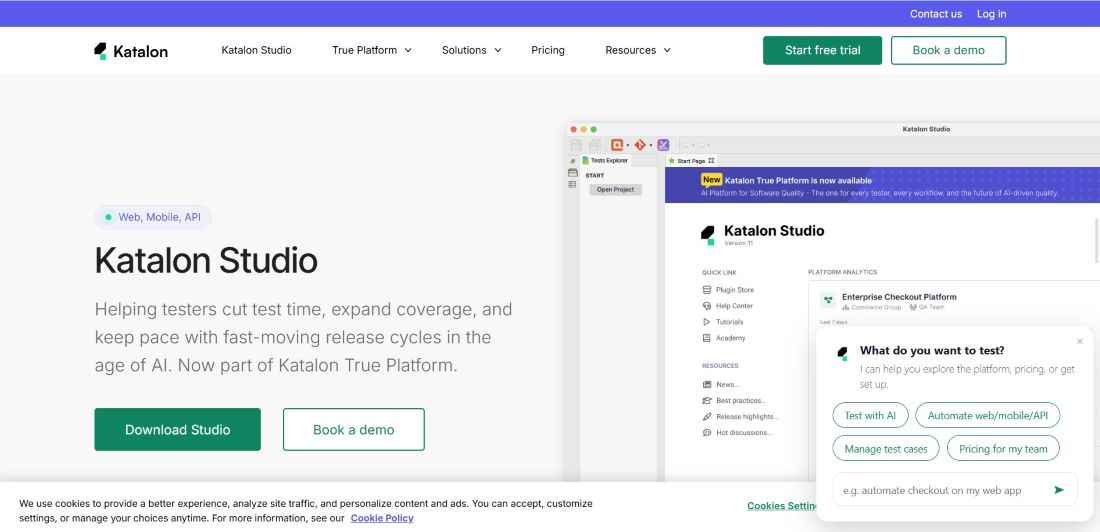The width and height of the screenshot is (1100, 532).
Task: Focus the chat message input field
Action: pos(940,490)
